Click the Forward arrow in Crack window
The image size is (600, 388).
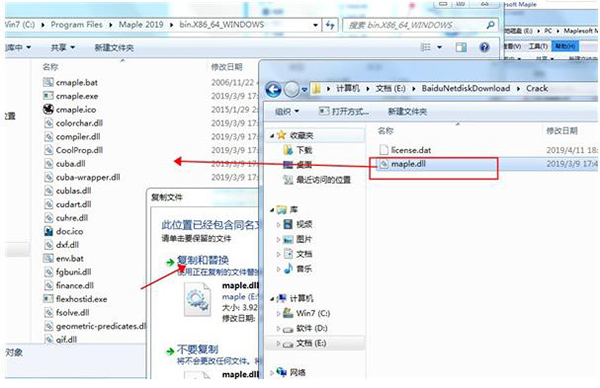click(x=292, y=90)
